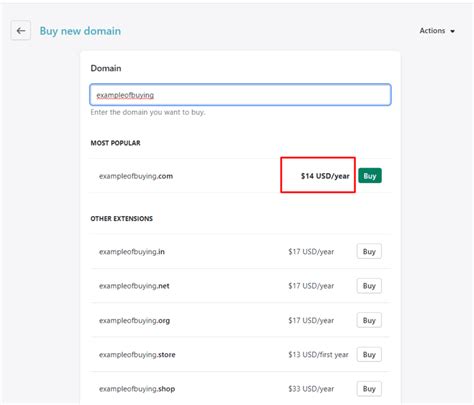Buy the exampleofbuying.in domain
Viewport: 474px width, 405px height.
pyautogui.click(x=369, y=251)
